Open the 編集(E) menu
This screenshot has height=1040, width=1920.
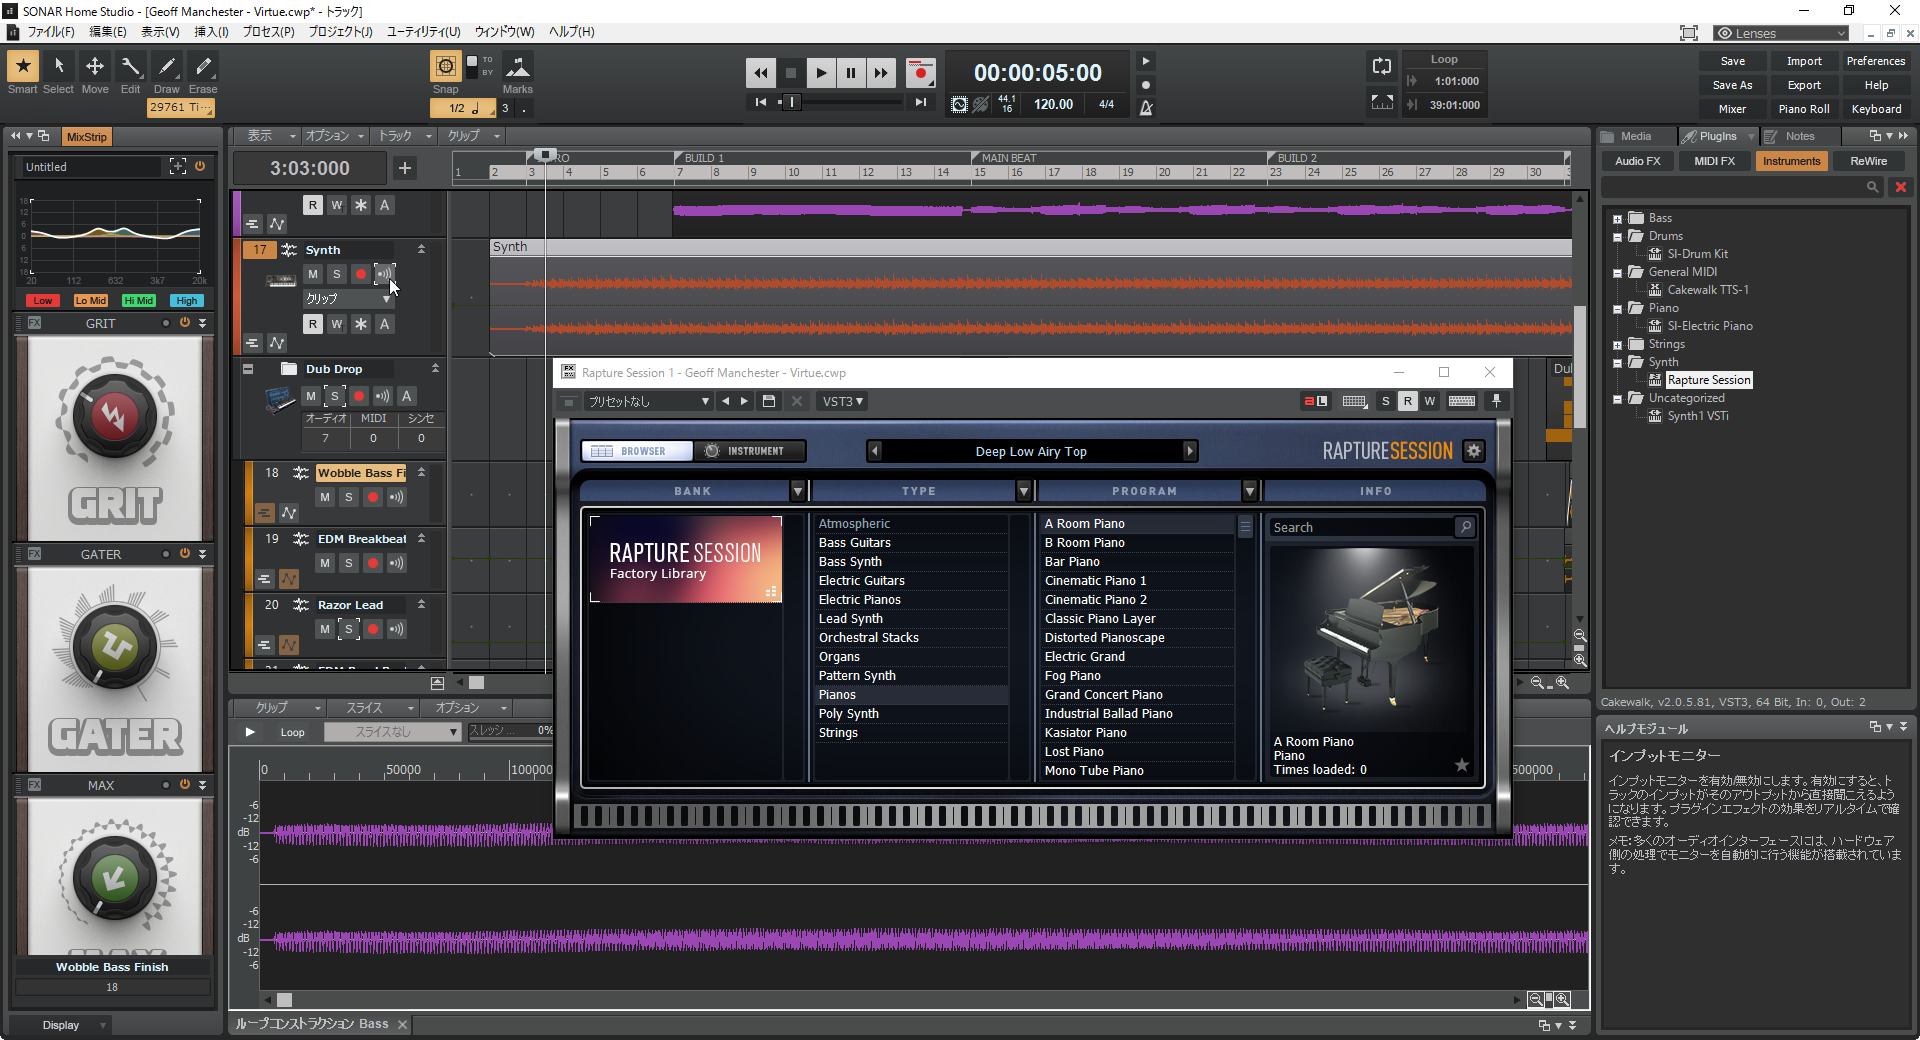[108, 32]
